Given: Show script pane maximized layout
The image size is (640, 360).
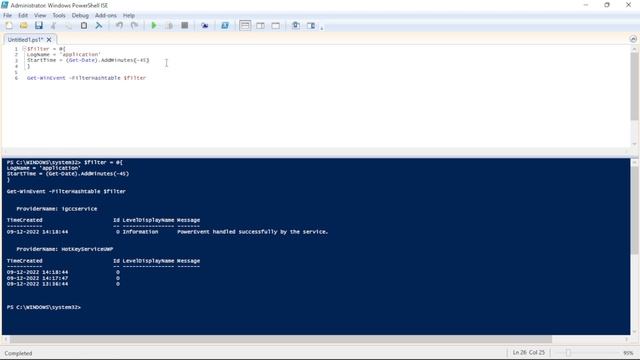Looking at the screenshot, I should coord(276,25).
